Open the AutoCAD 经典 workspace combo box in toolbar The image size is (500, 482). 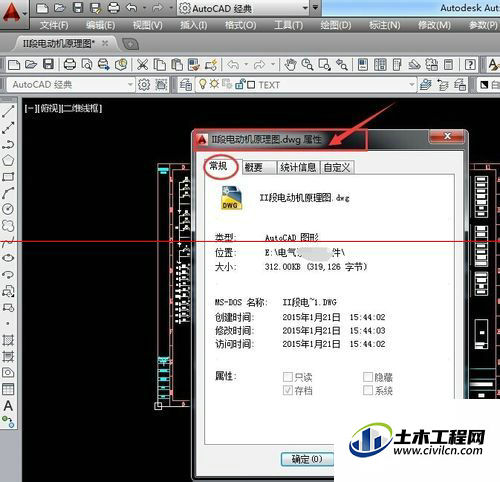pos(71,85)
